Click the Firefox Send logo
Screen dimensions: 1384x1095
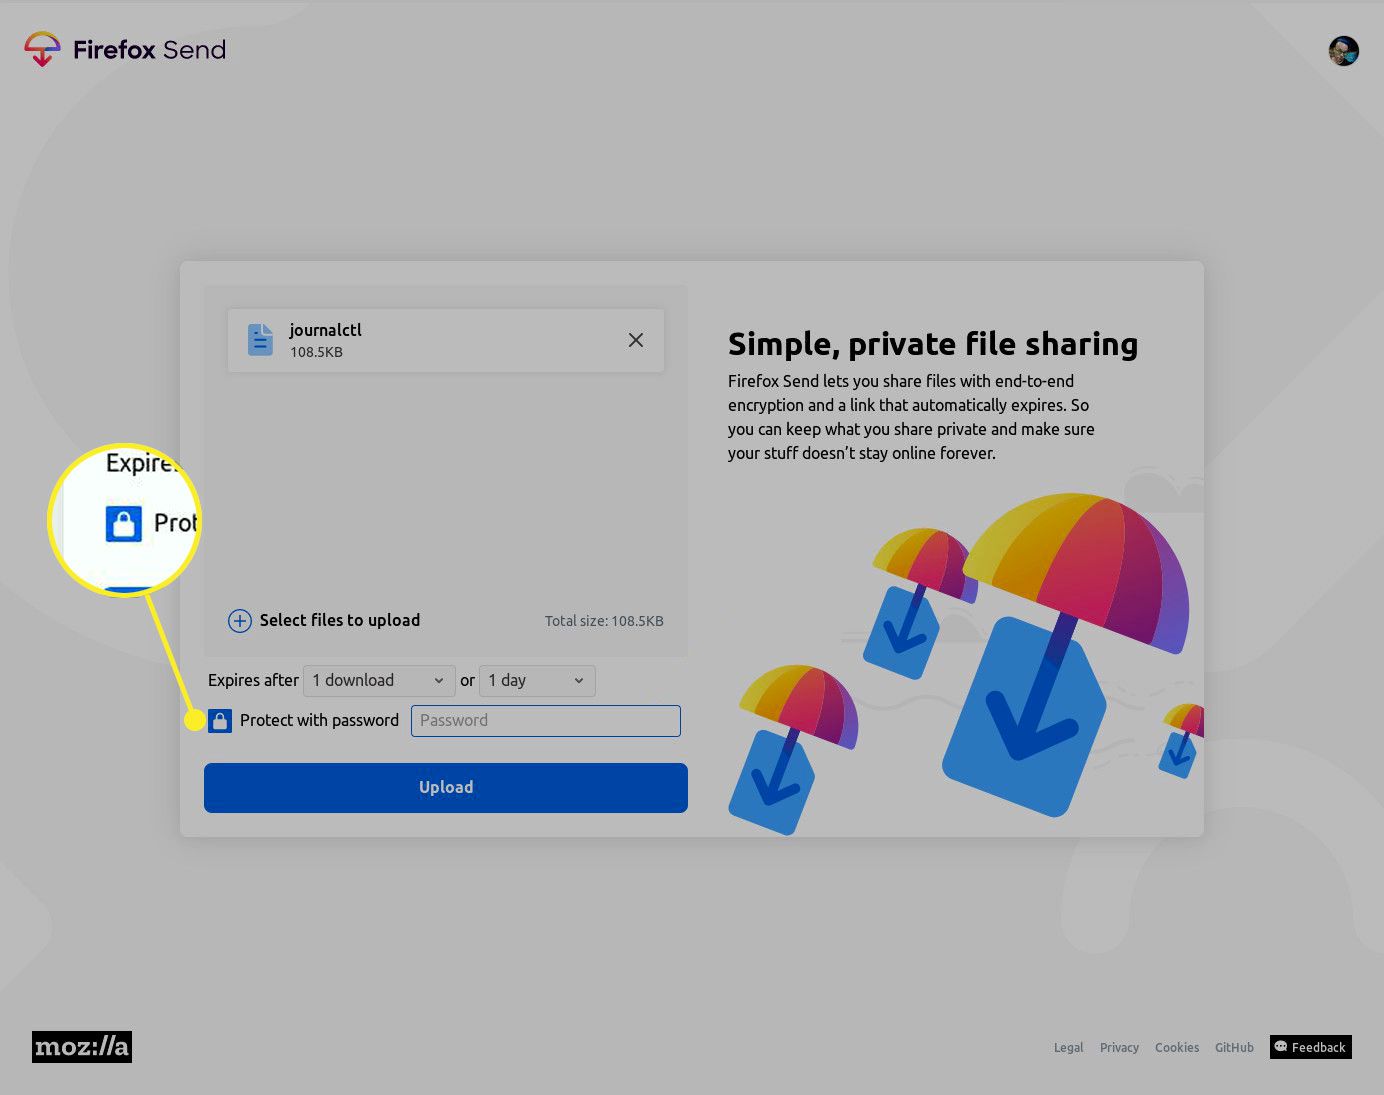click(x=125, y=49)
